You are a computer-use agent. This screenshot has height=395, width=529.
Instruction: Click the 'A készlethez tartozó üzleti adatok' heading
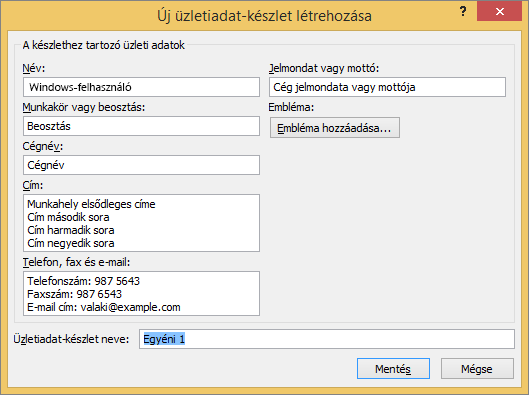(x=104, y=45)
